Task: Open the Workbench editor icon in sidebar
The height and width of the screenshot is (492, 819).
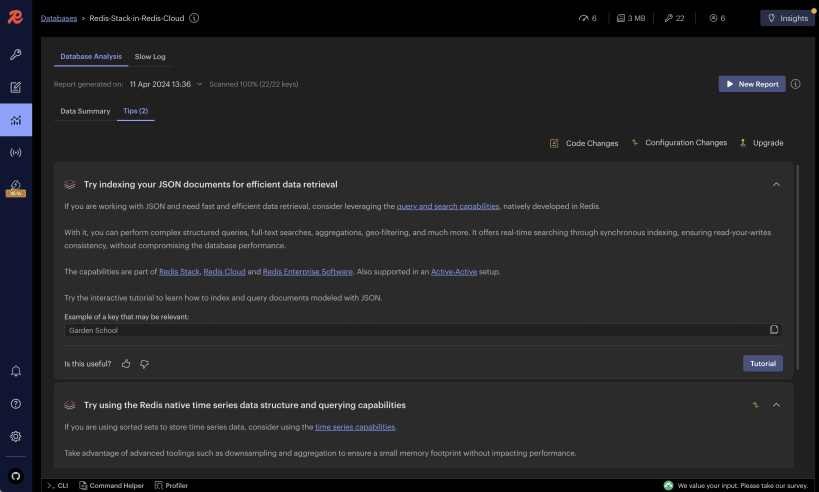Action: (16, 87)
